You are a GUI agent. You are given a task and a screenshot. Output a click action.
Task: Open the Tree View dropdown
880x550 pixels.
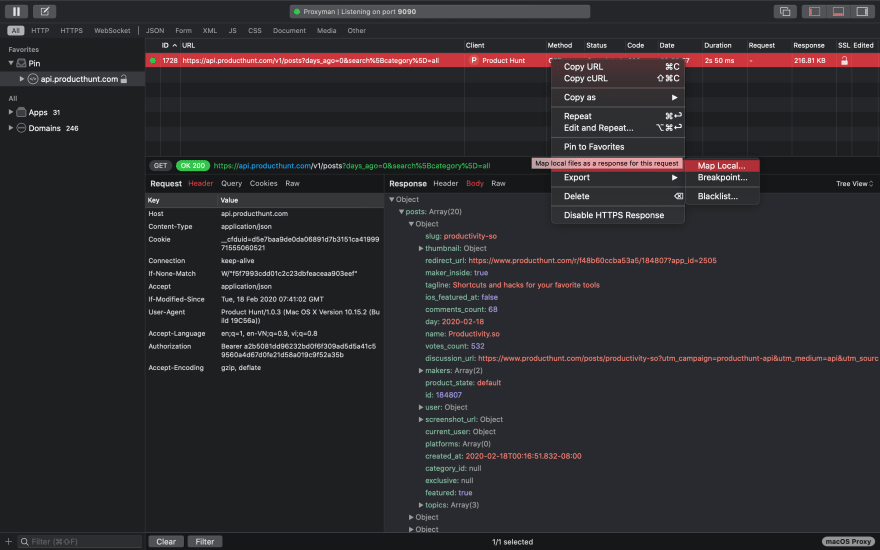tap(854, 184)
